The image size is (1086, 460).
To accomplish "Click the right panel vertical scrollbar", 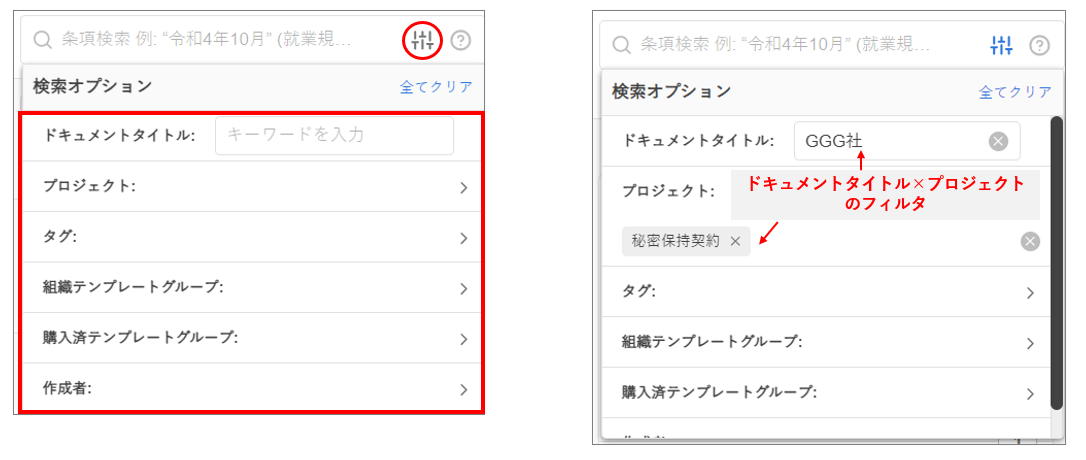I will (1056, 262).
